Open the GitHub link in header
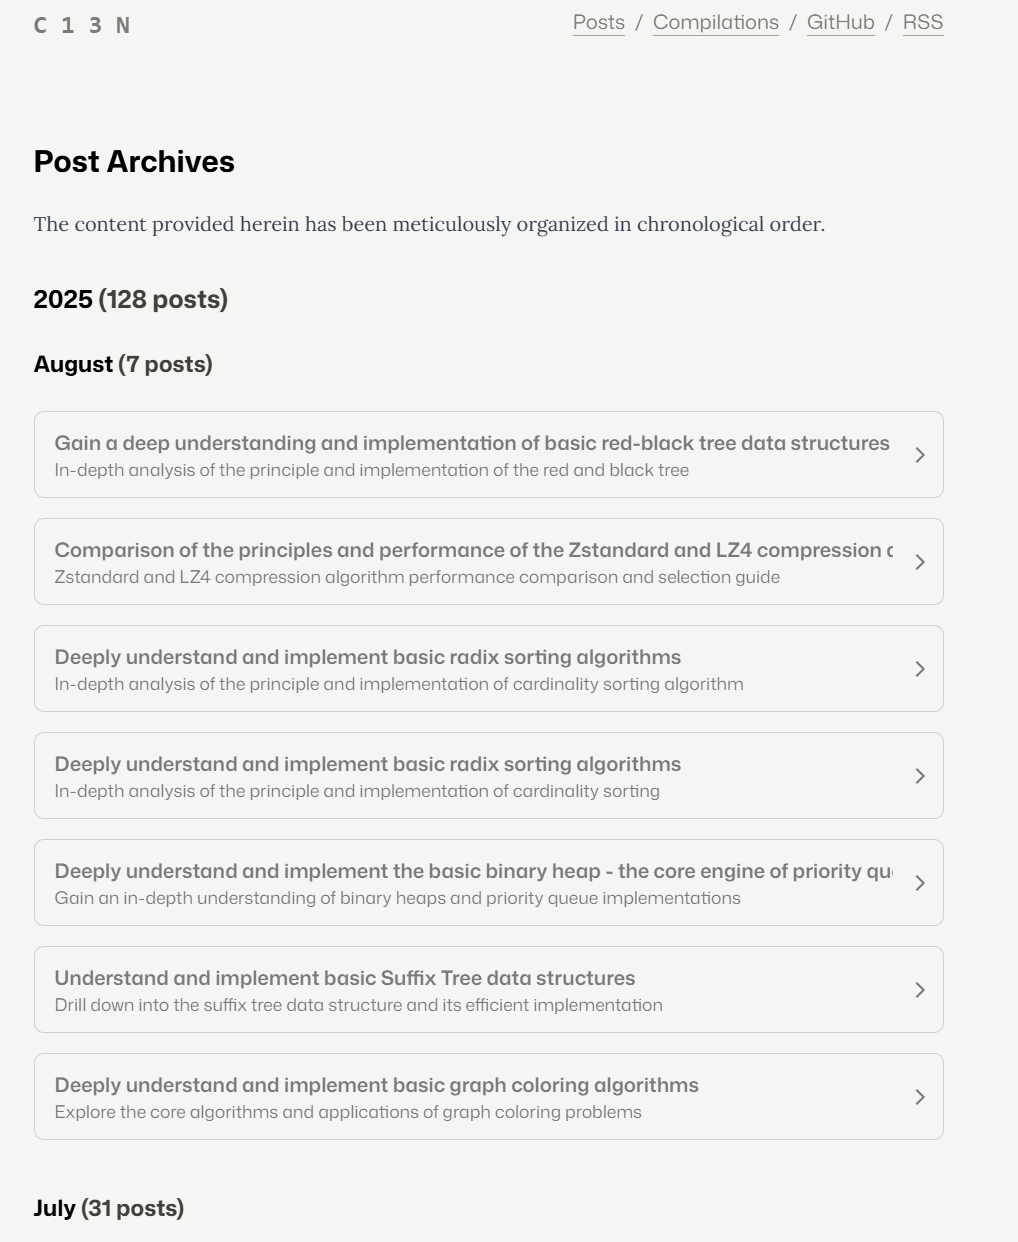The width and height of the screenshot is (1018, 1242). (x=840, y=22)
